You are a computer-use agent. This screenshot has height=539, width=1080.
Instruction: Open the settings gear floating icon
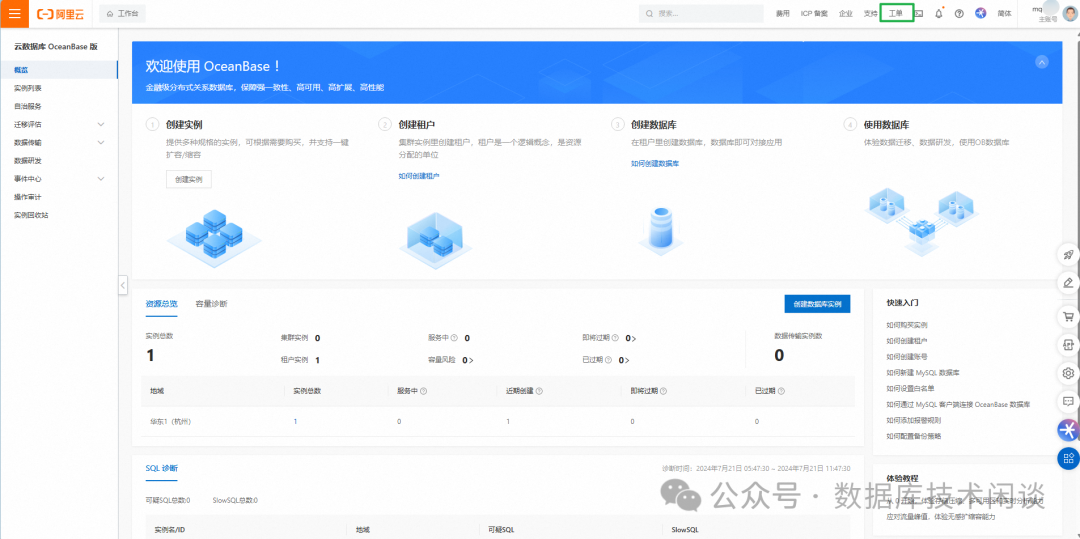[x=1068, y=373]
